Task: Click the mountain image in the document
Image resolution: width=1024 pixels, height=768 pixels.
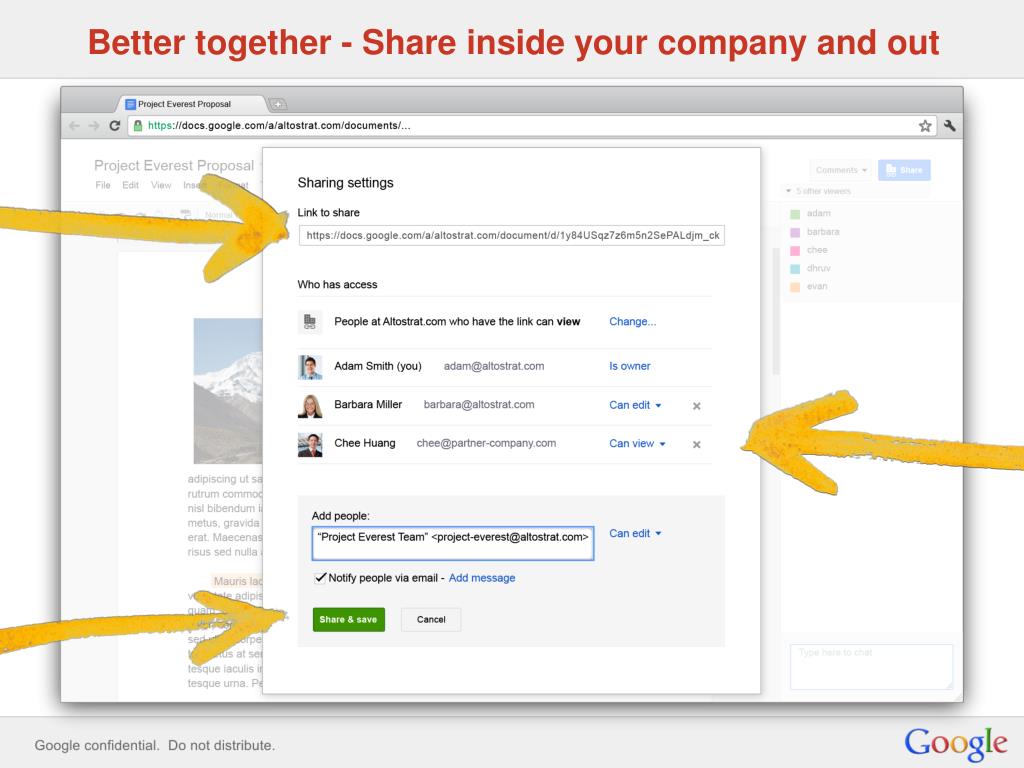Action: click(x=228, y=391)
